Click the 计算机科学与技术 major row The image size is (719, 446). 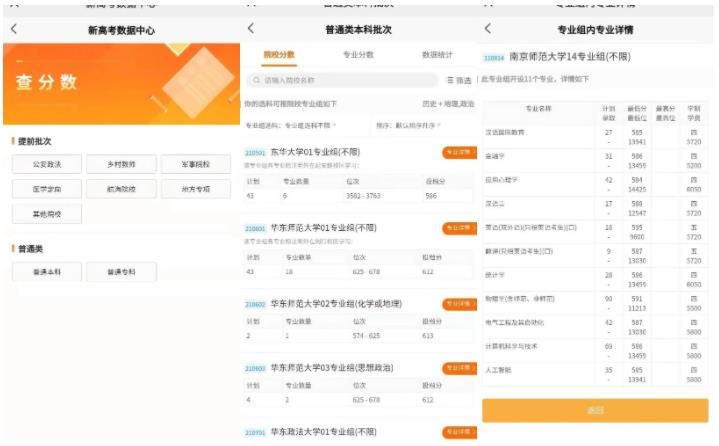[595, 351]
